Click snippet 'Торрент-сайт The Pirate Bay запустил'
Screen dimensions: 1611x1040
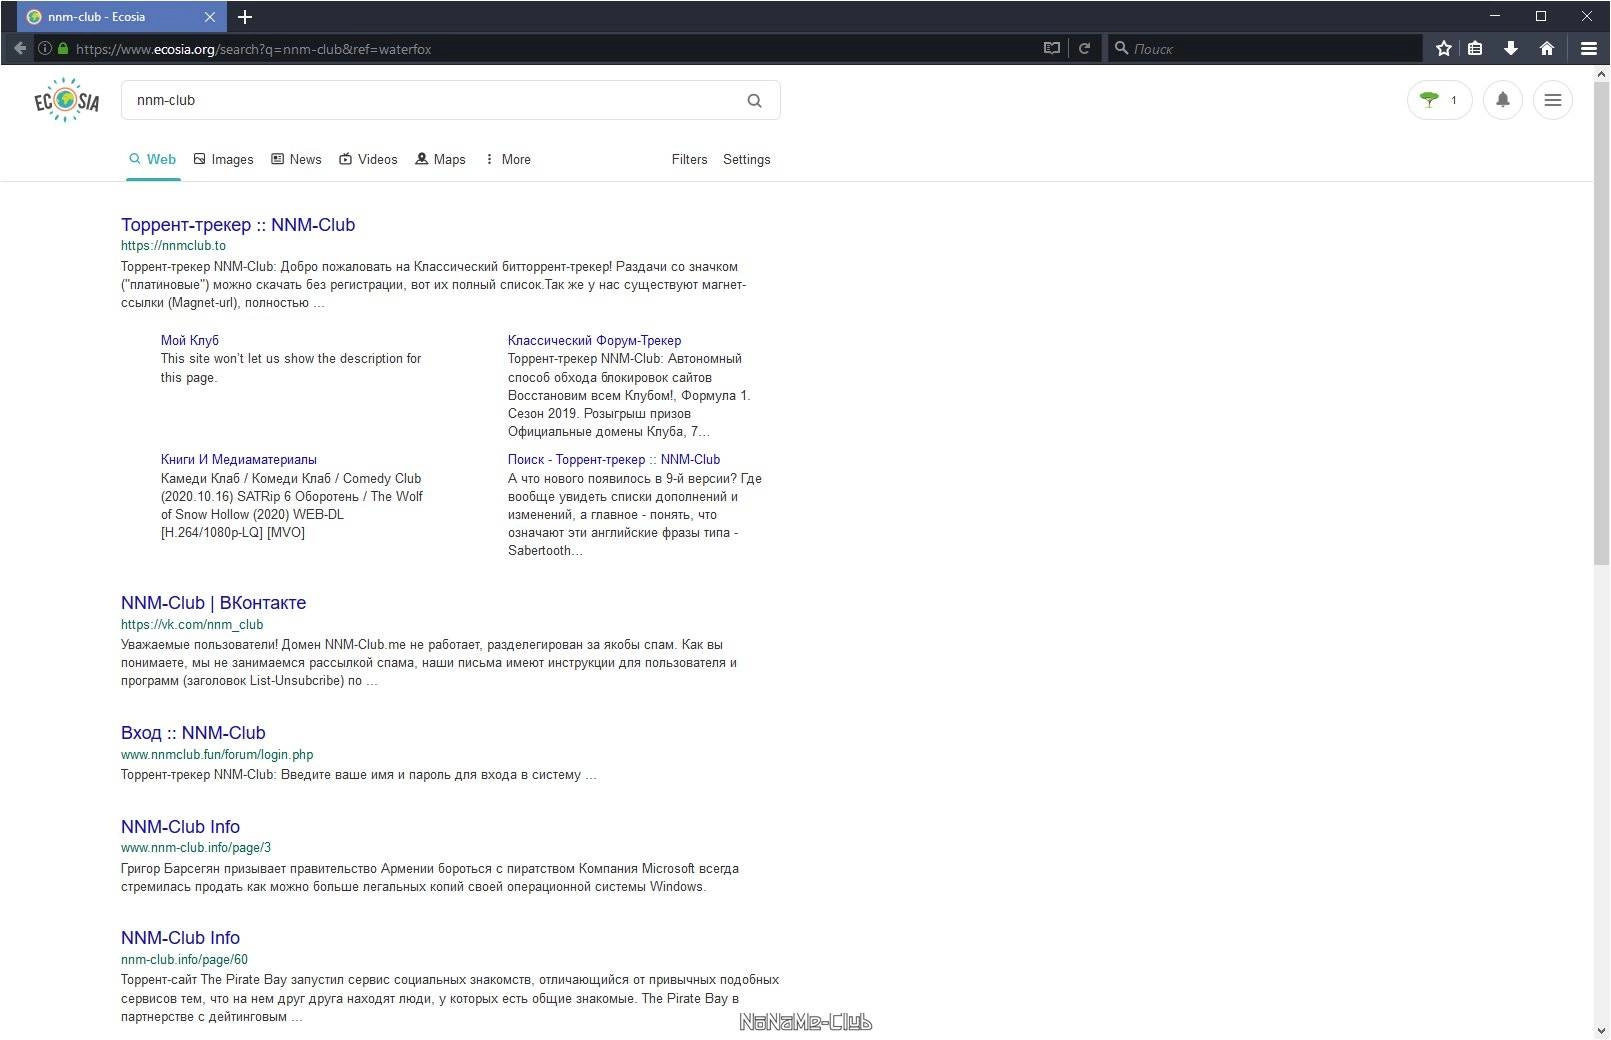pos(450,998)
